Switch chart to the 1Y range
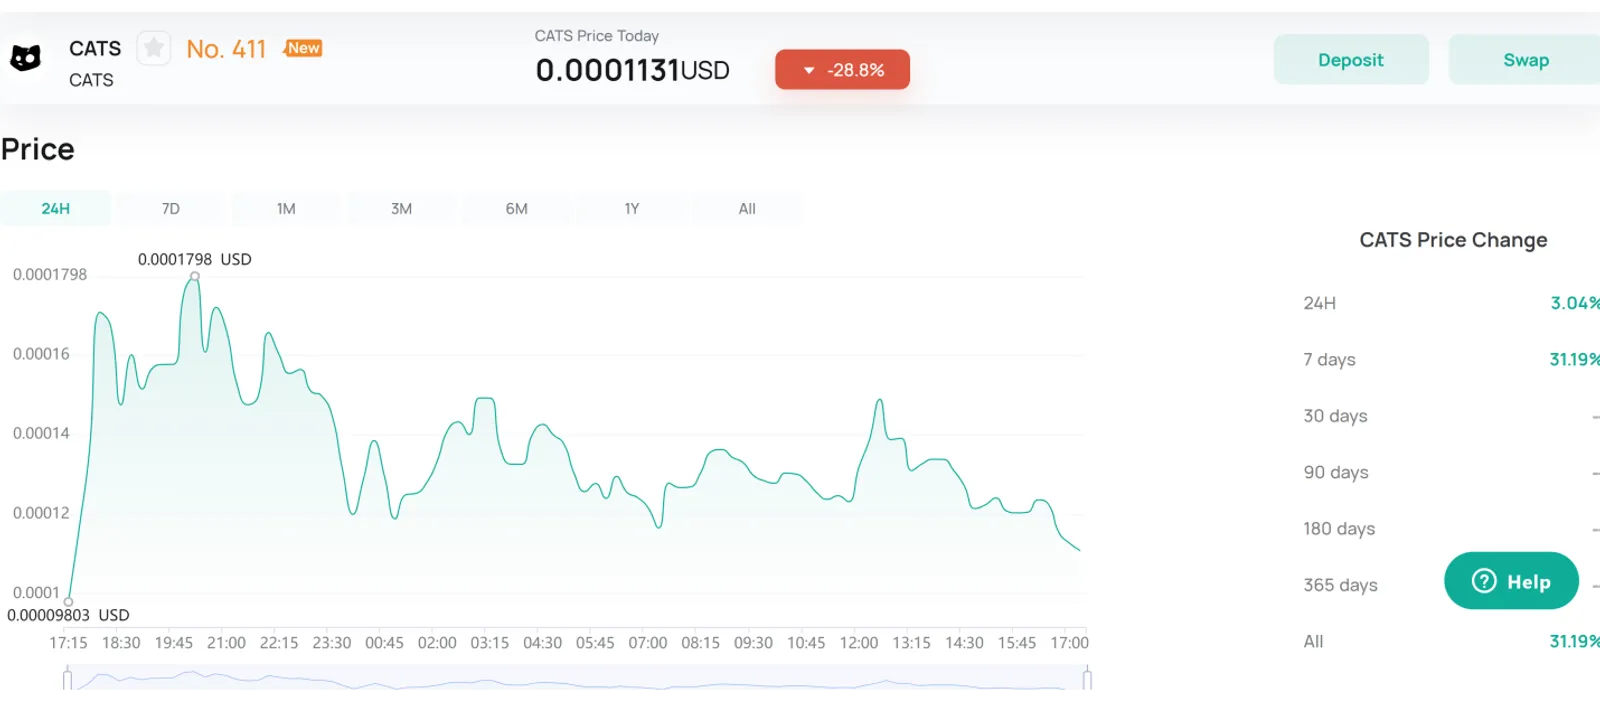Image resolution: width=1600 pixels, height=722 pixels. pos(631,209)
